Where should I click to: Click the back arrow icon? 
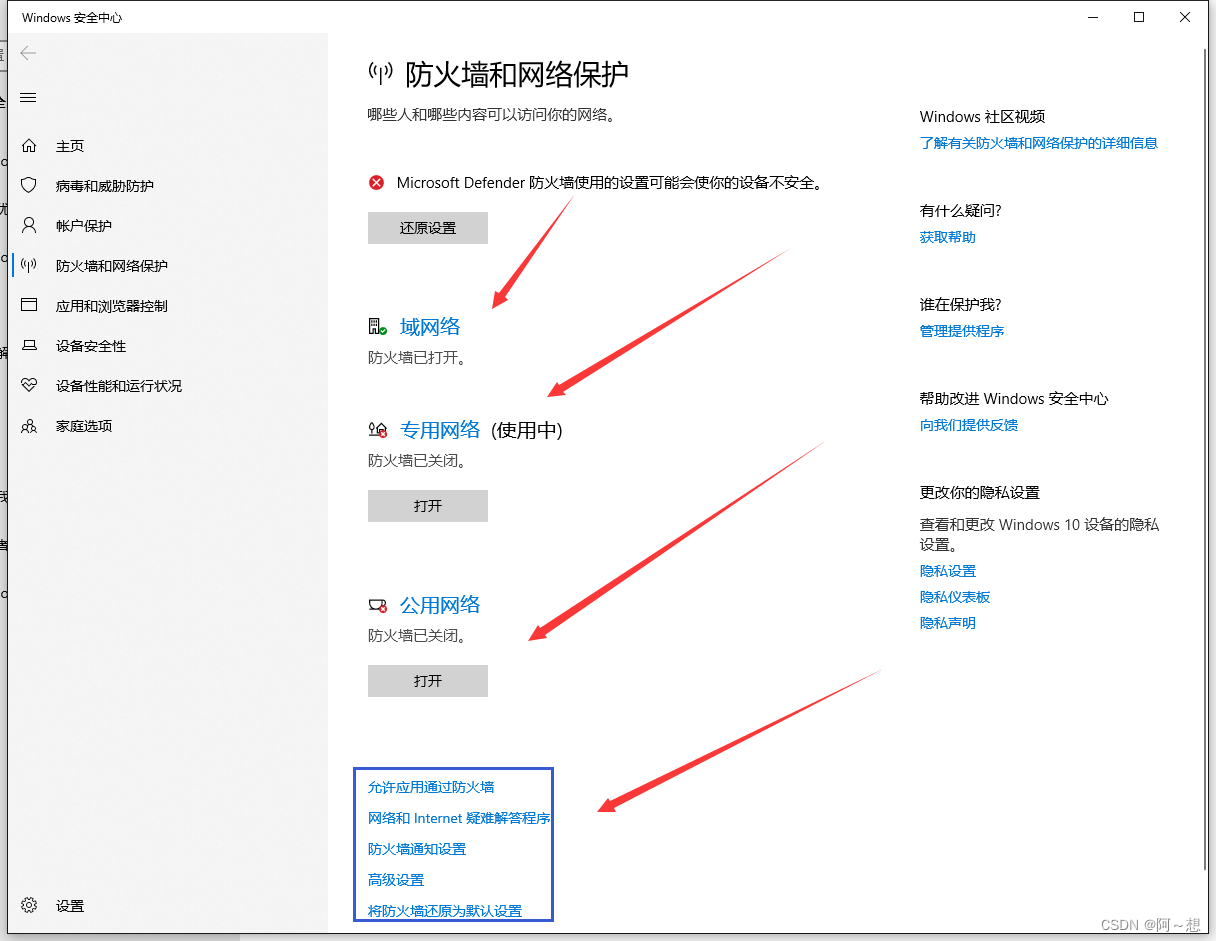(28, 53)
